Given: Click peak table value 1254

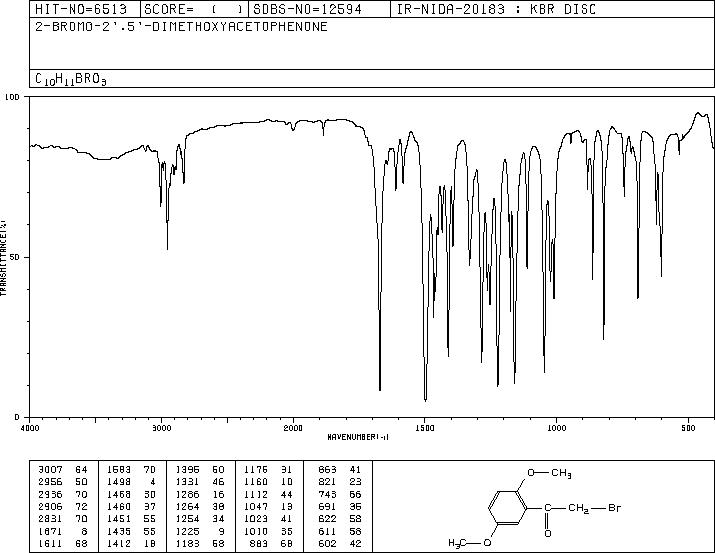Looking at the screenshot, I should coord(187,519).
